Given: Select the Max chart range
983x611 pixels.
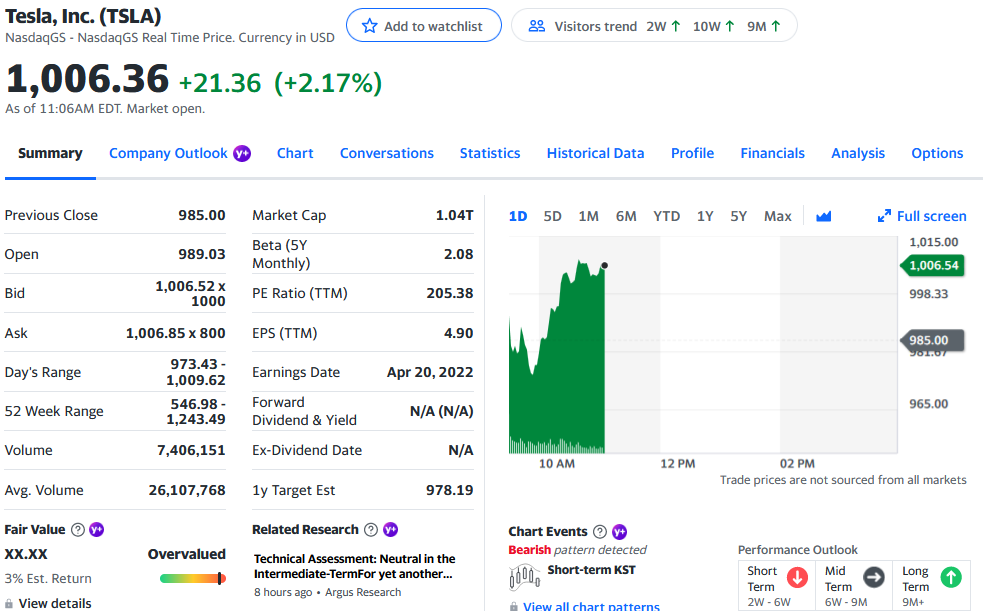Looking at the screenshot, I should tap(777, 216).
